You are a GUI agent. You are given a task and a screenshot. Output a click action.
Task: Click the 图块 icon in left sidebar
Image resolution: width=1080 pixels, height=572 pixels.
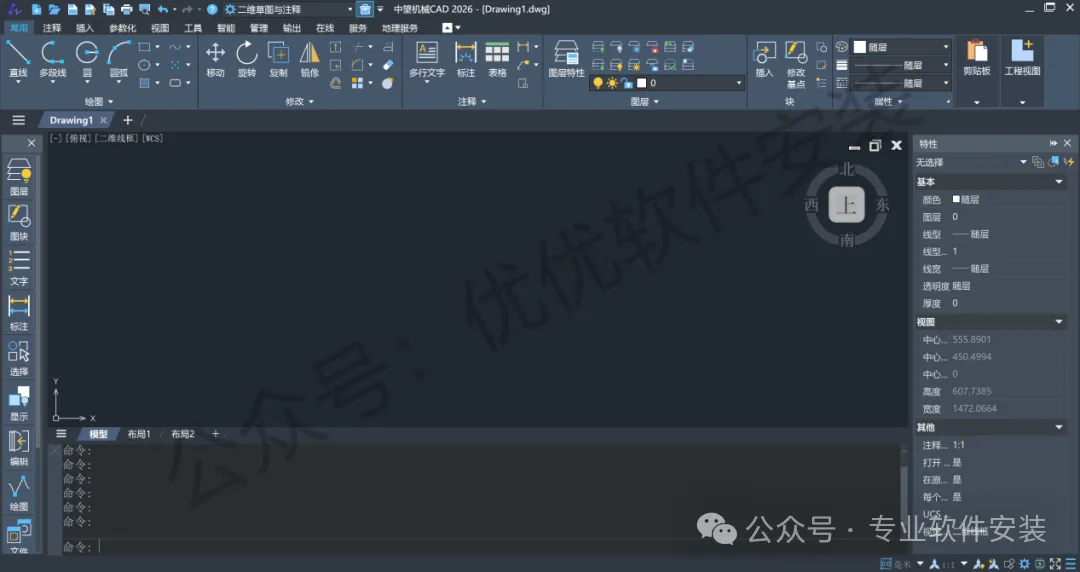click(19, 222)
